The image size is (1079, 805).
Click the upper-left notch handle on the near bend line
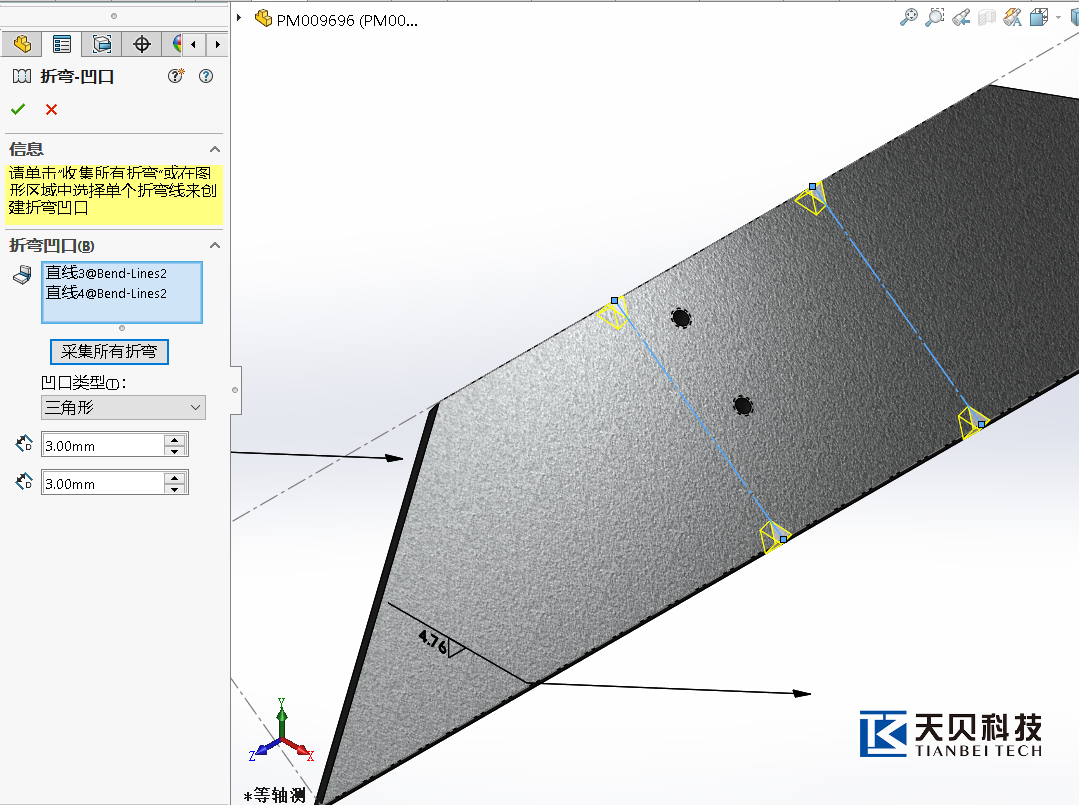[x=615, y=301]
